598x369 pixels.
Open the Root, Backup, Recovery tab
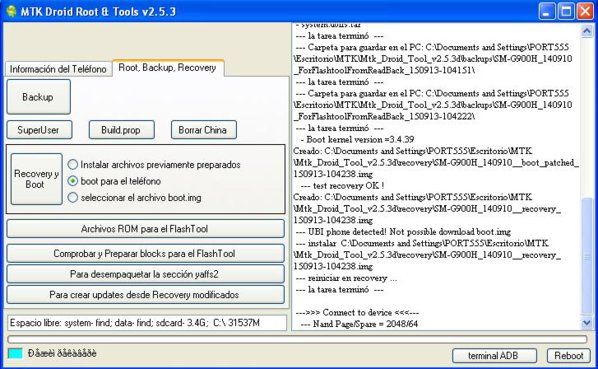click(x=168, y=68)
